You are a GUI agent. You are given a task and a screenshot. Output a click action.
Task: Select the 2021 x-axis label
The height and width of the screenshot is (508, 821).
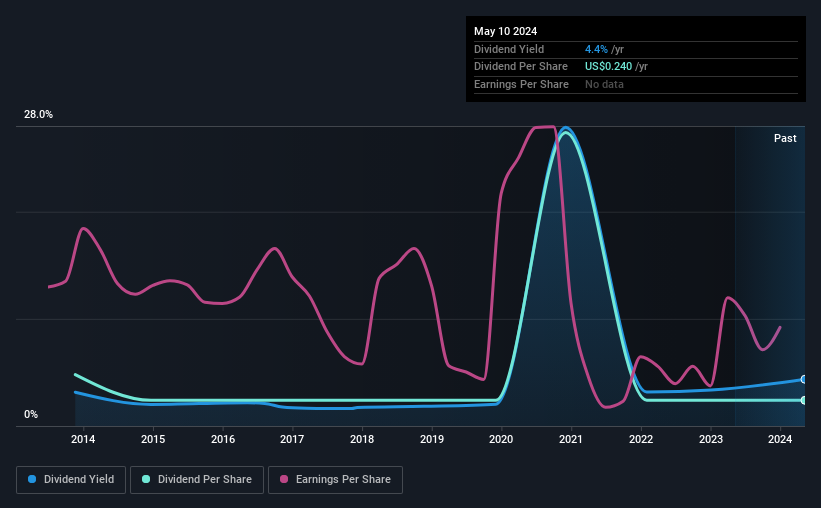(571, 439)
